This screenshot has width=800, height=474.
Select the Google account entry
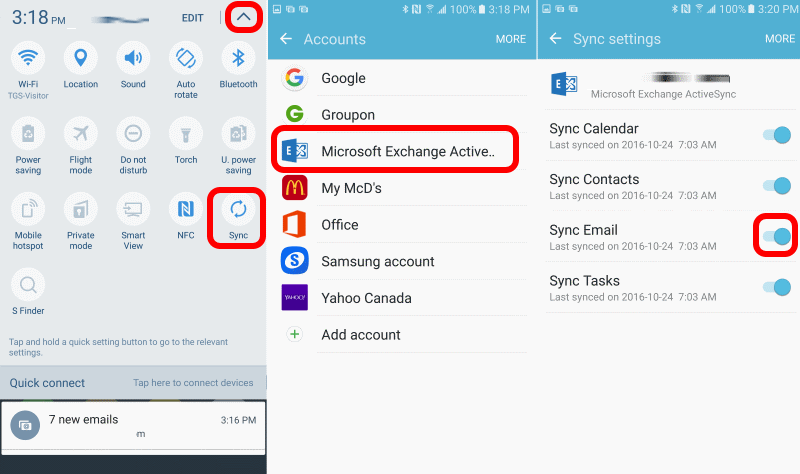343,78
